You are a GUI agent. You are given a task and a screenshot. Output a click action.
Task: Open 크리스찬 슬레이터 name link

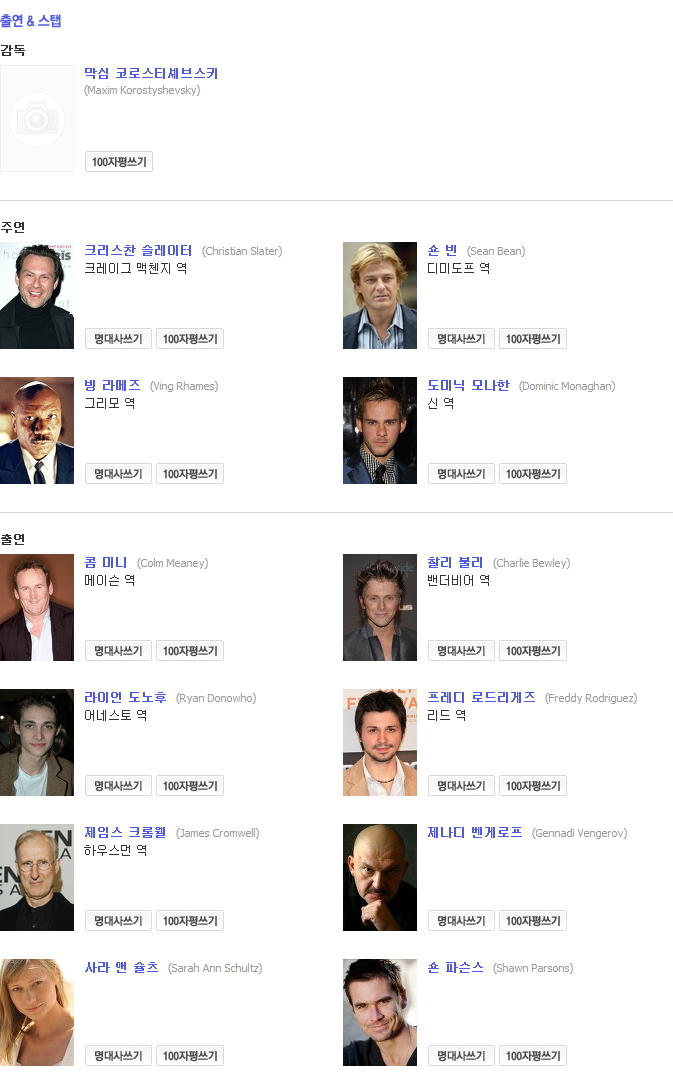138,250
